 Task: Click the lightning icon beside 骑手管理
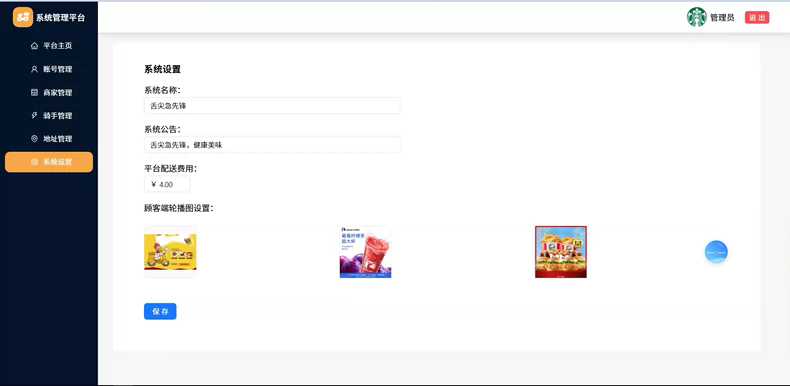[34, 115]
